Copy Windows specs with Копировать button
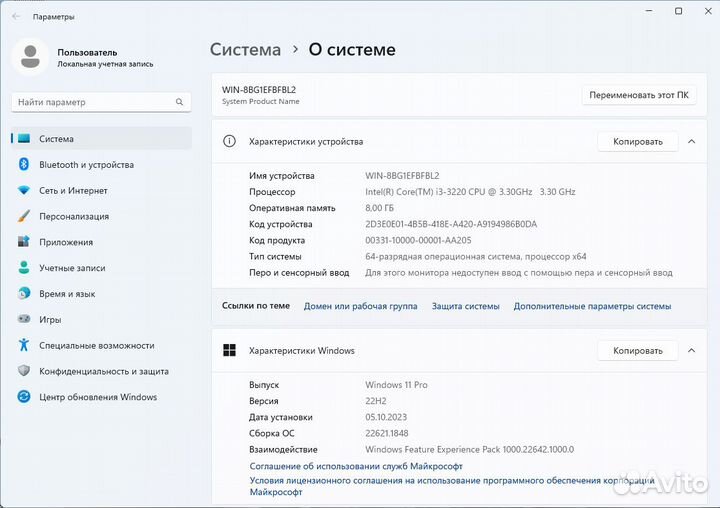This screenshot has height=508, width=720. pyautogui.click(x=638, y=350)
